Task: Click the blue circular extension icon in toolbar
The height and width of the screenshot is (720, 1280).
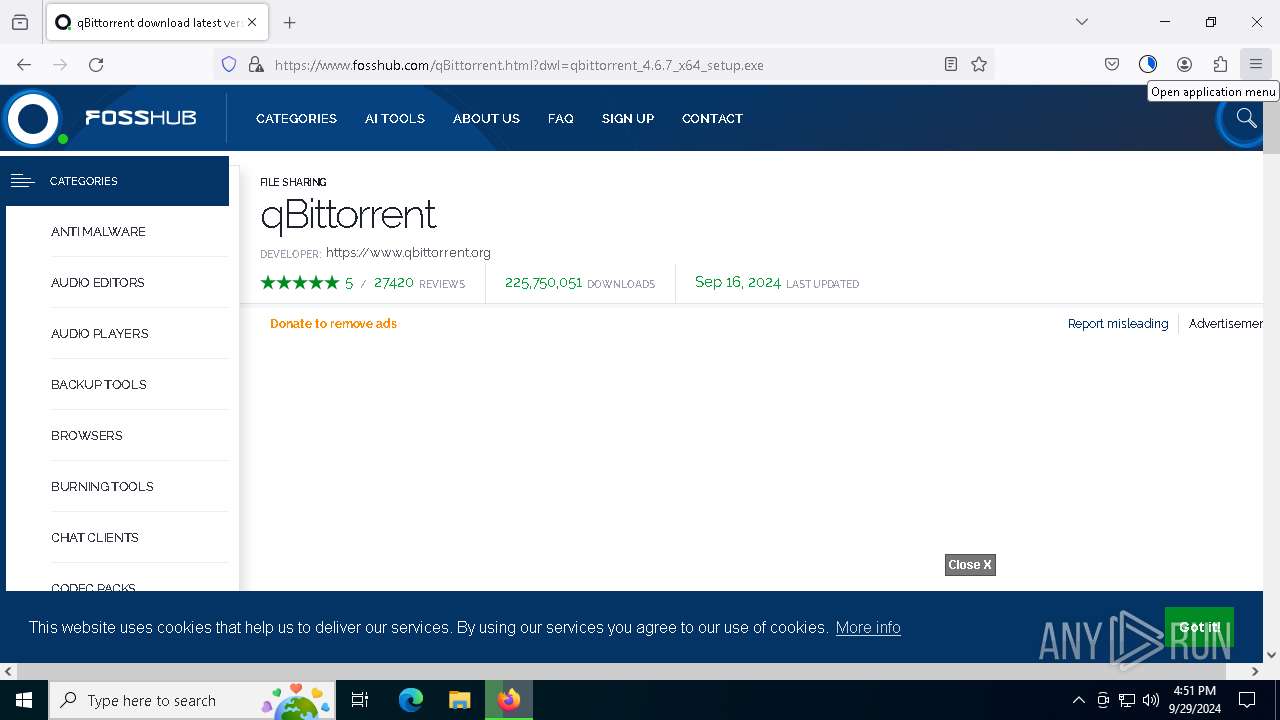Action: pyautogui.click(x=1148, y=65)
